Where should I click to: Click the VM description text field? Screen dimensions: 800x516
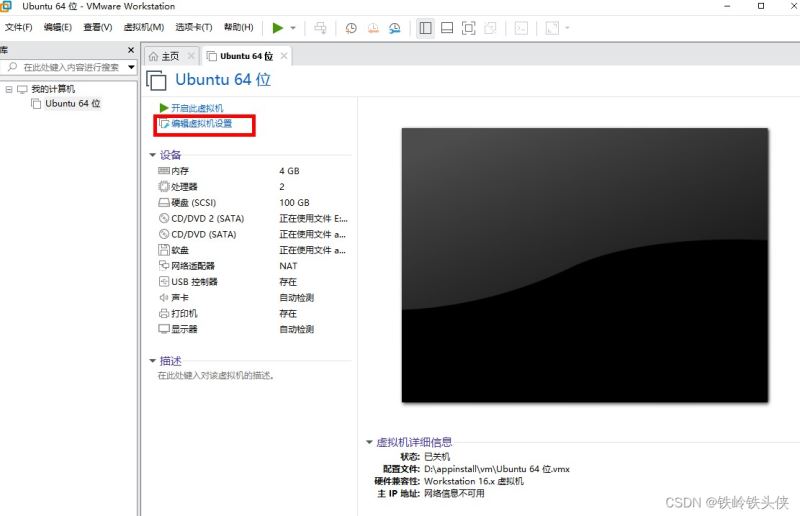point(216,376)
